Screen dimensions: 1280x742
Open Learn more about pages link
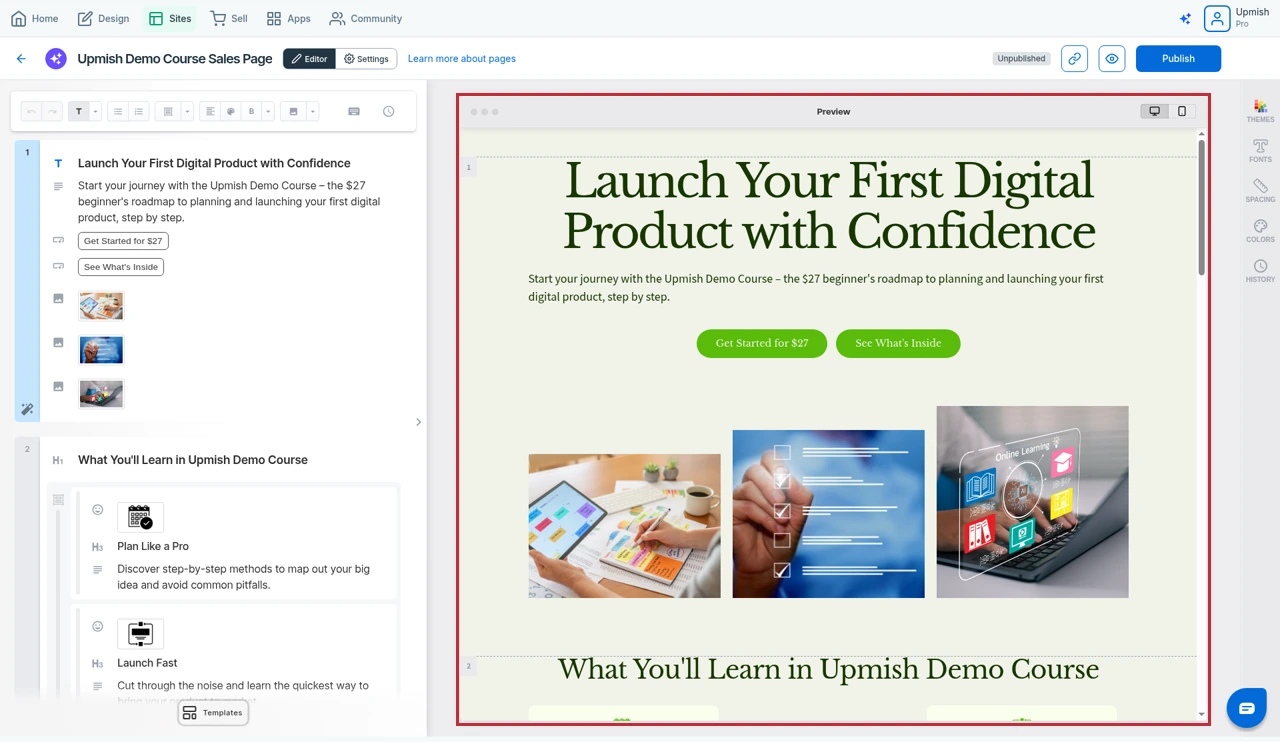tap(462, 59)
